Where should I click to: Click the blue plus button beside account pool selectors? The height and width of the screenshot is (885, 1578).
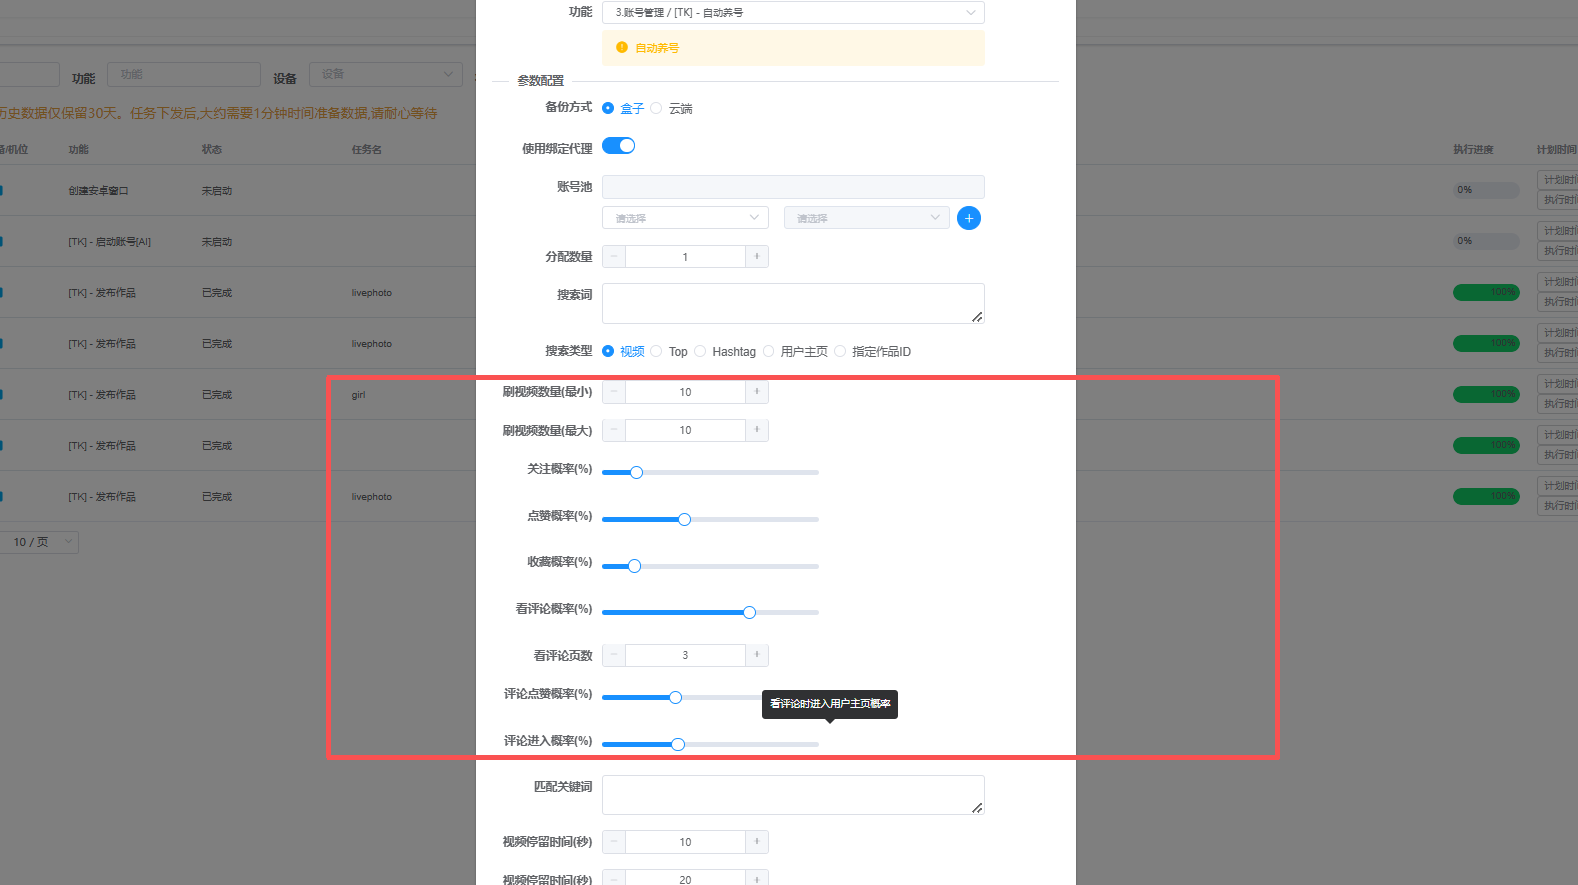[x=968, y=218]
